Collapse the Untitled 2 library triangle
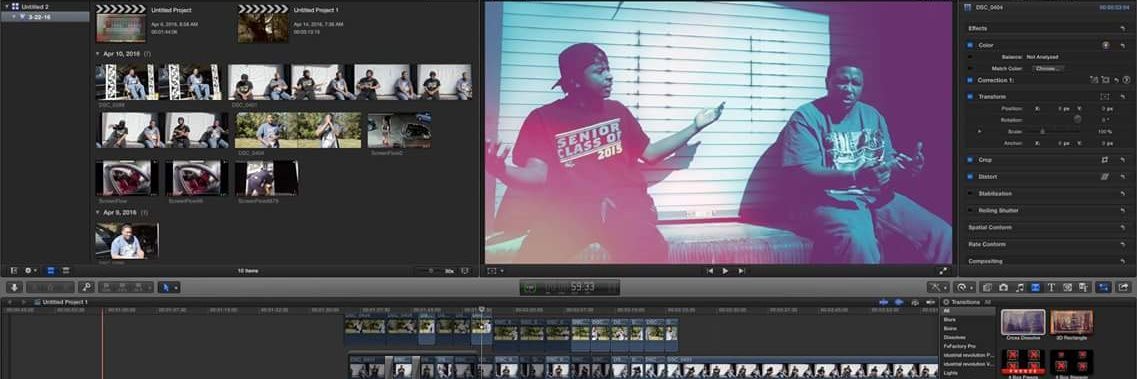 pyautogui.click(x=6, y=7)
